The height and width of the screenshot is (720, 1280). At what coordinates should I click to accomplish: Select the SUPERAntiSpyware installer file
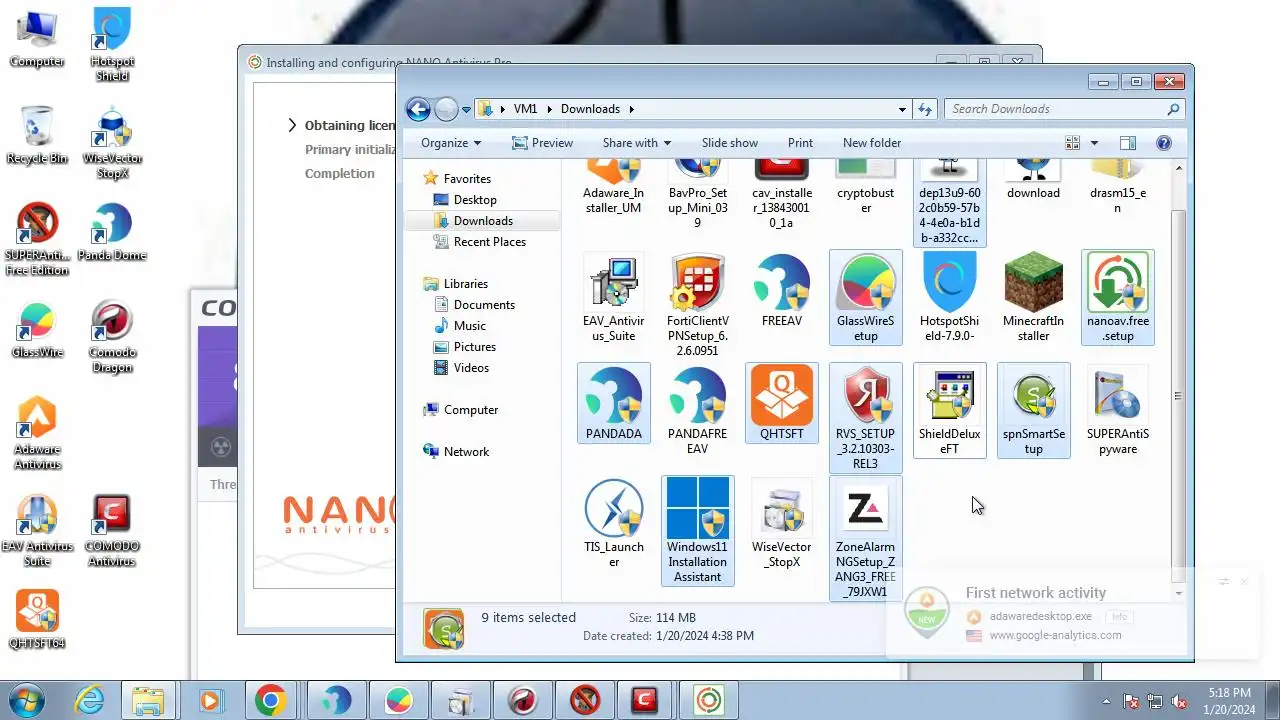(1118, 410)
